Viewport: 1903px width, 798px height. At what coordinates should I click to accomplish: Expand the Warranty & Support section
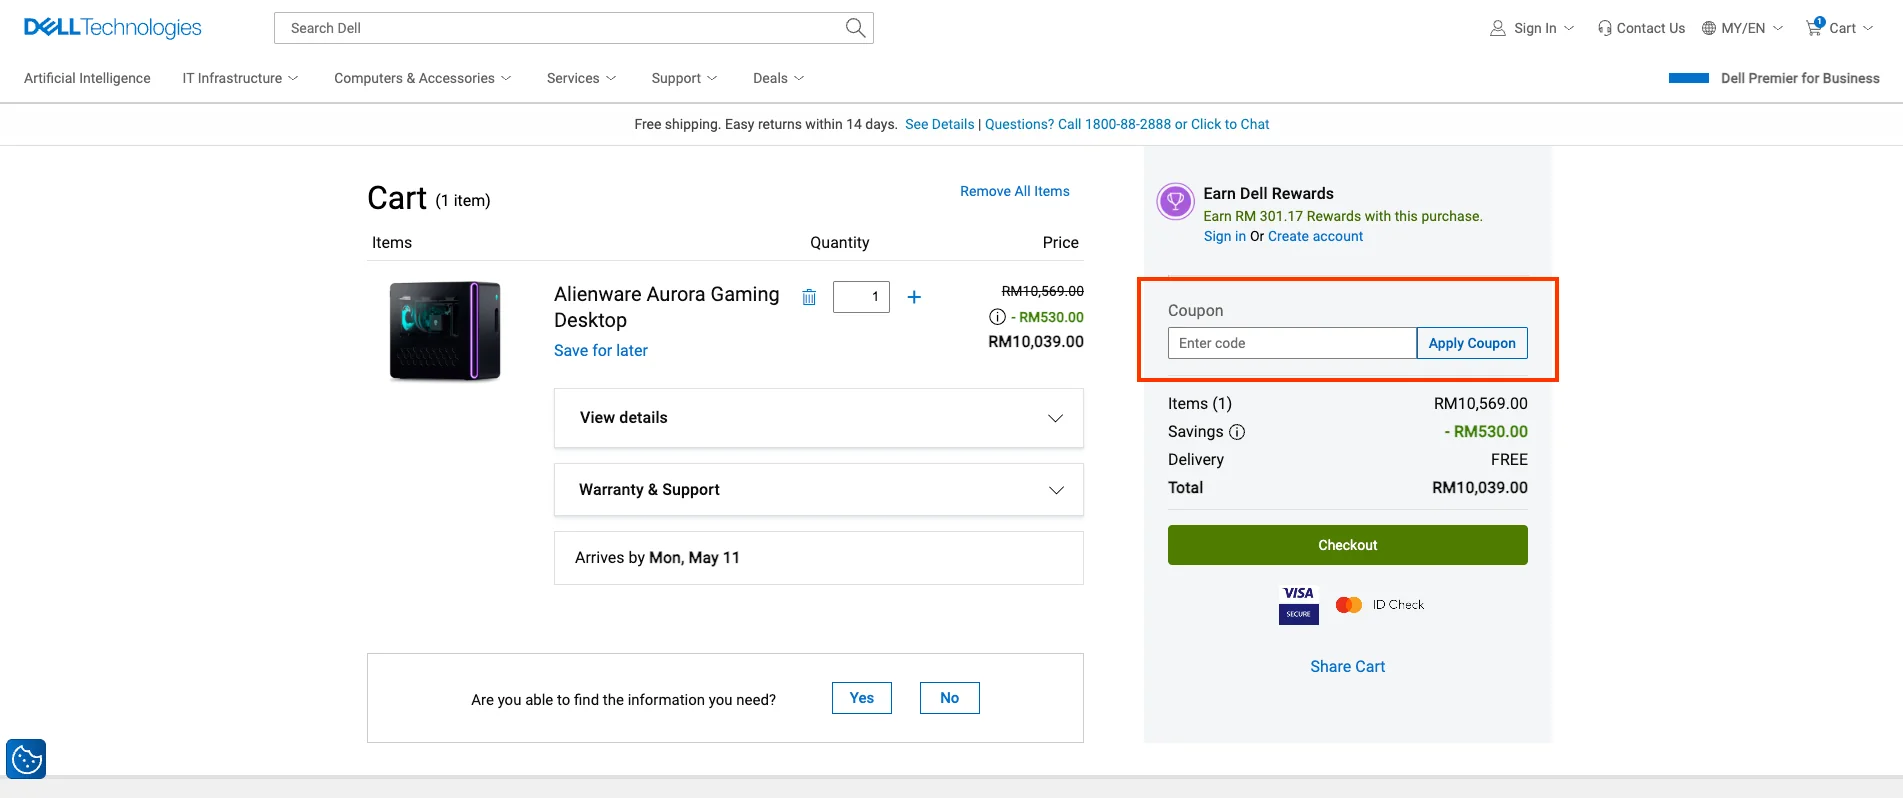(x=819, y=490)
